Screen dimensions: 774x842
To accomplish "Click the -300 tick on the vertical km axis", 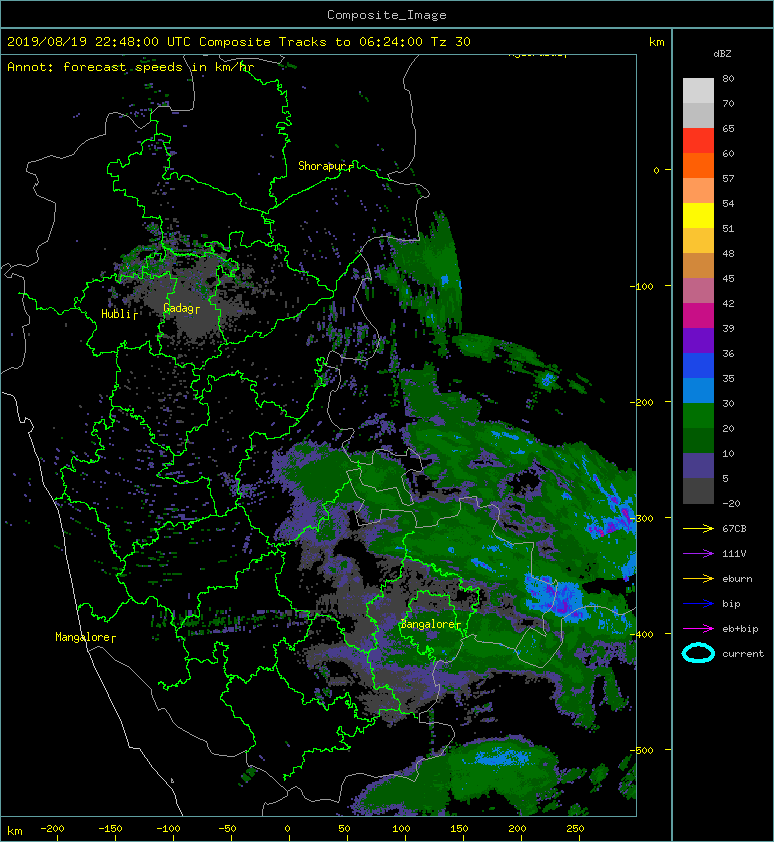I will pyautogui.click(x=641, y=518).
